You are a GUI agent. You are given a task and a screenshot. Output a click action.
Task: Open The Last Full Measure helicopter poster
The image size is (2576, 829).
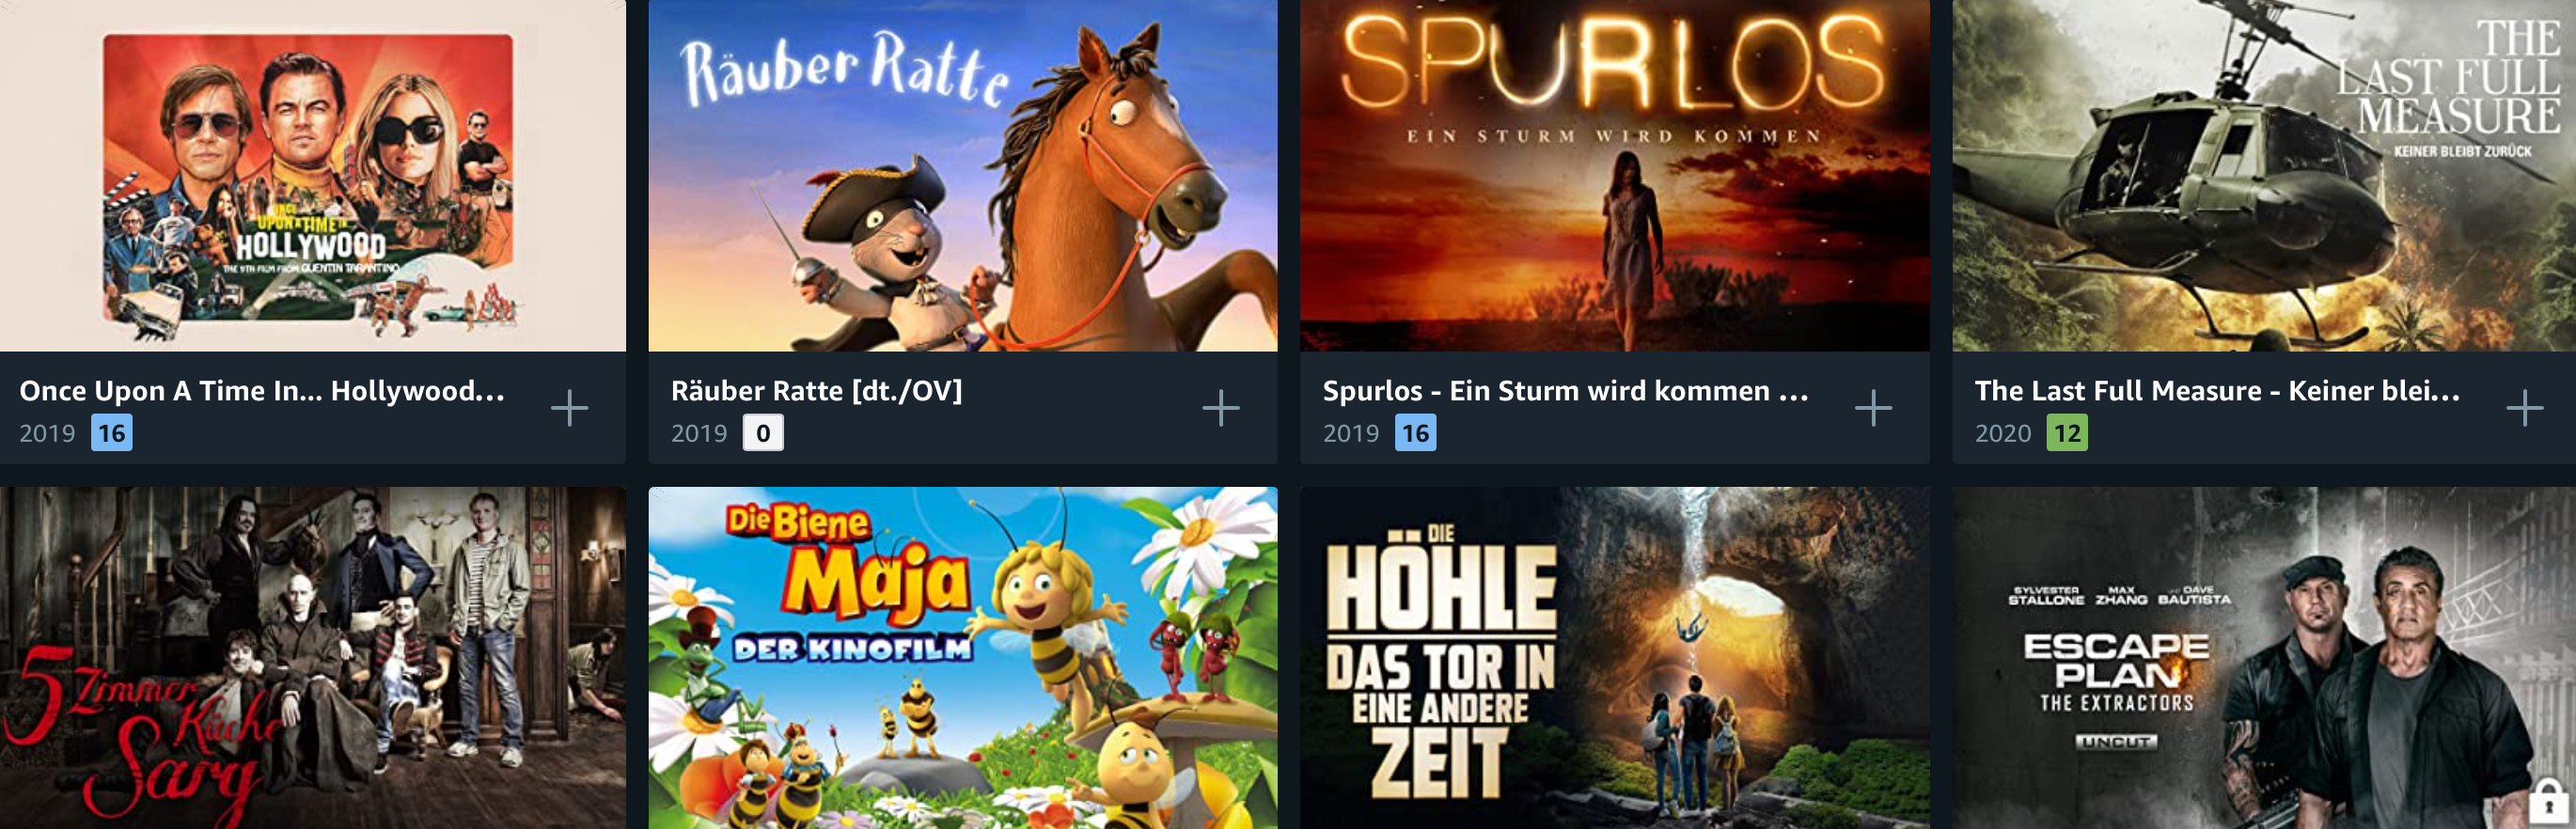(x=2264, y=176)
